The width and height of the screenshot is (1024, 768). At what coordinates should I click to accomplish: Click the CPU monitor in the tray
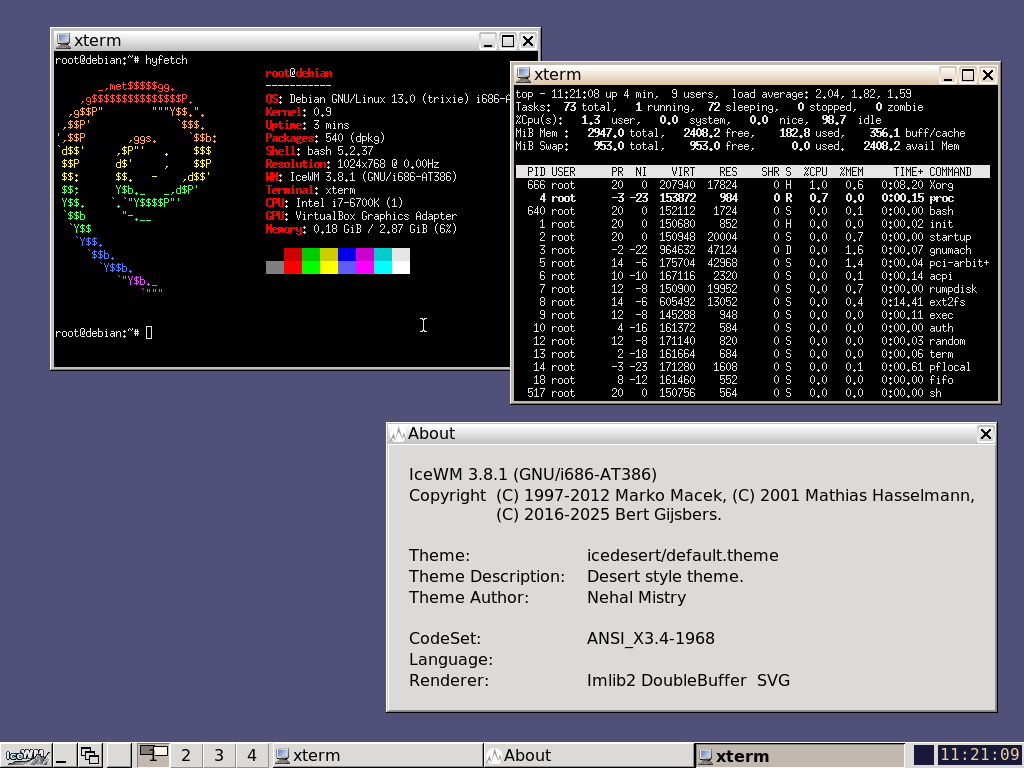coord(923,756)
